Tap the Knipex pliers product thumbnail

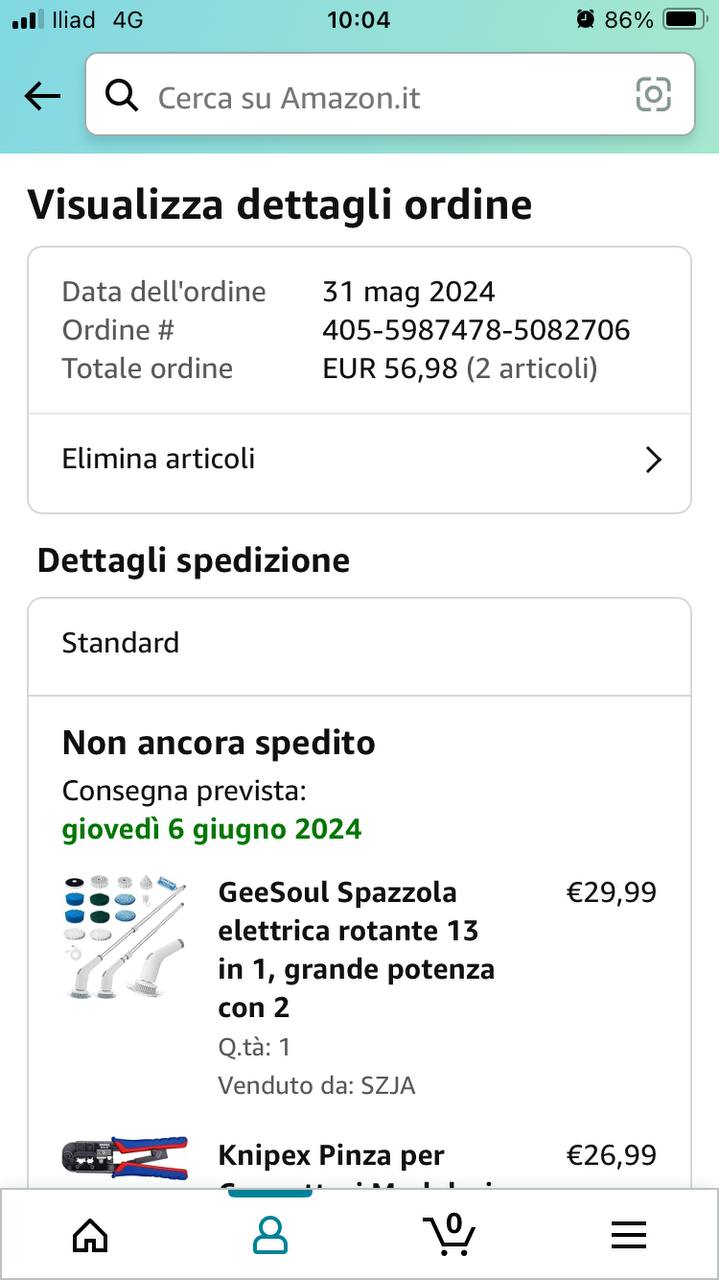[x=125, y=1158]
